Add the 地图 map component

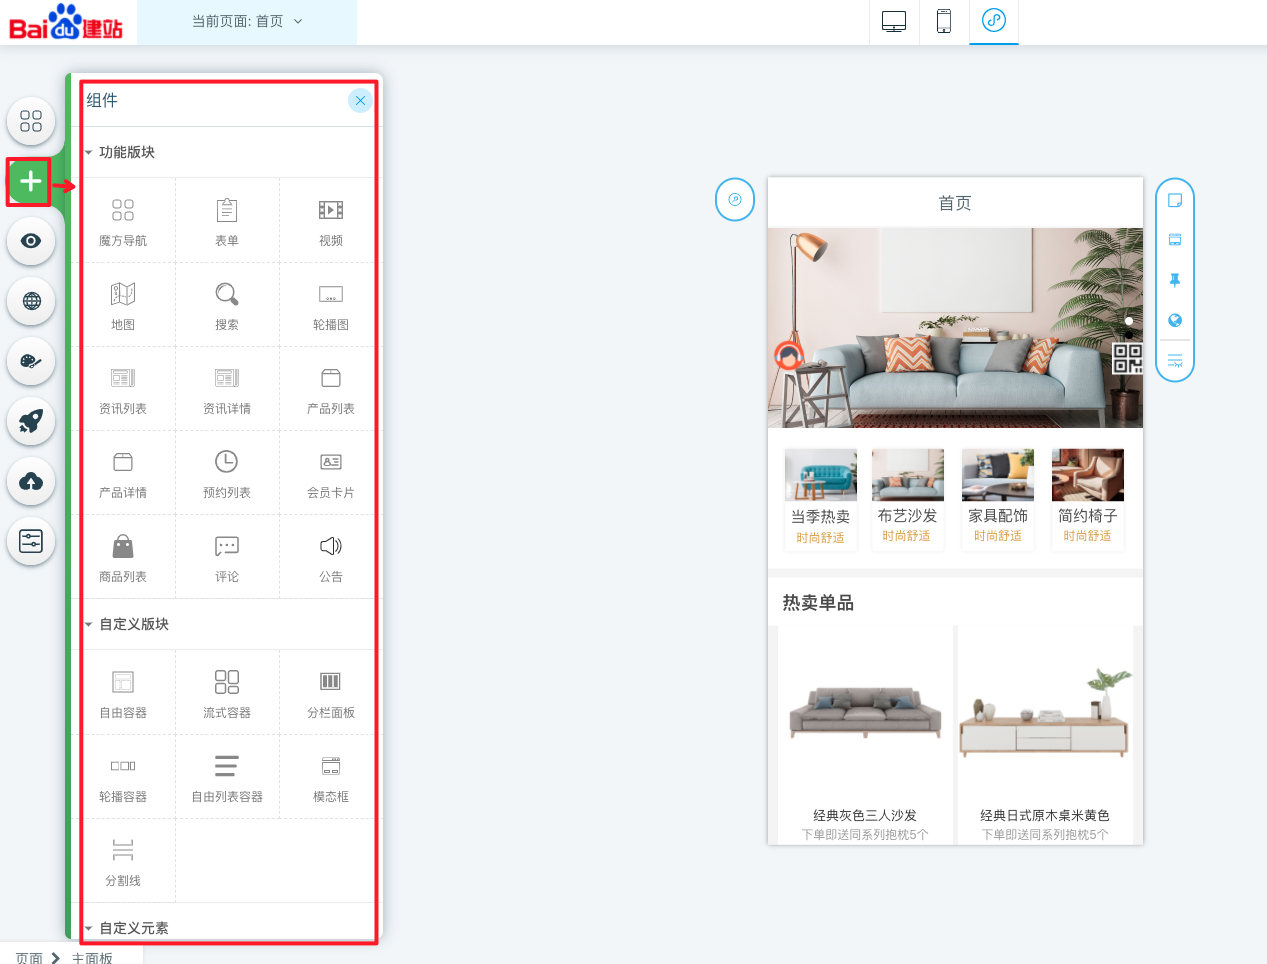(123, 305)
